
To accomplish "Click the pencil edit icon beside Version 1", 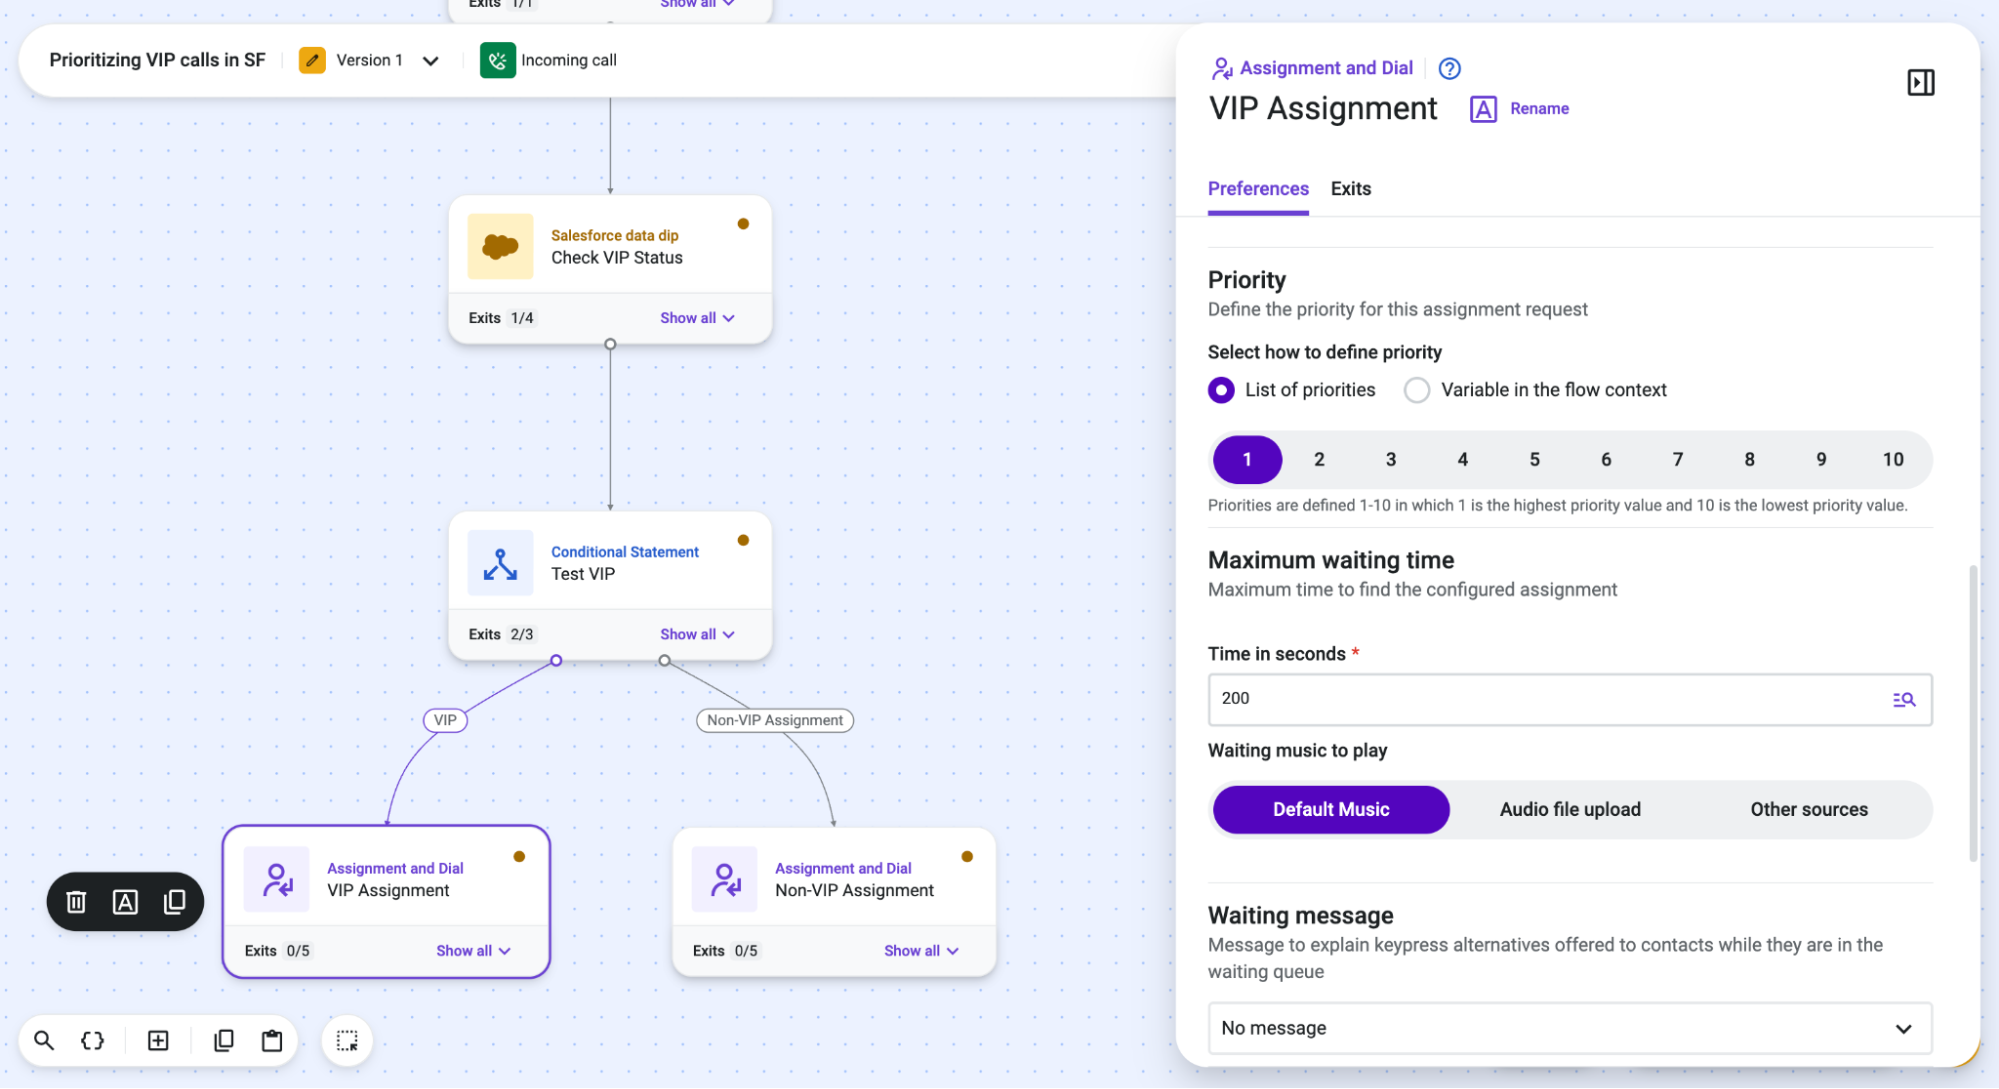I will click(x=312, y=60).
